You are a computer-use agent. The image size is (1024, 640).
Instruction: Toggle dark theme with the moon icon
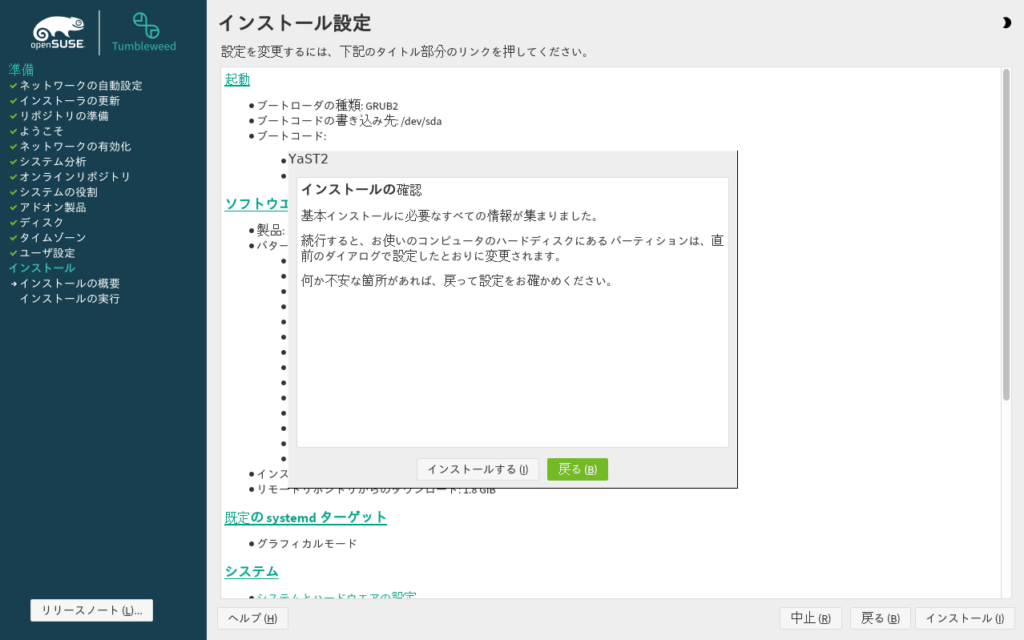coord(1005,23)
